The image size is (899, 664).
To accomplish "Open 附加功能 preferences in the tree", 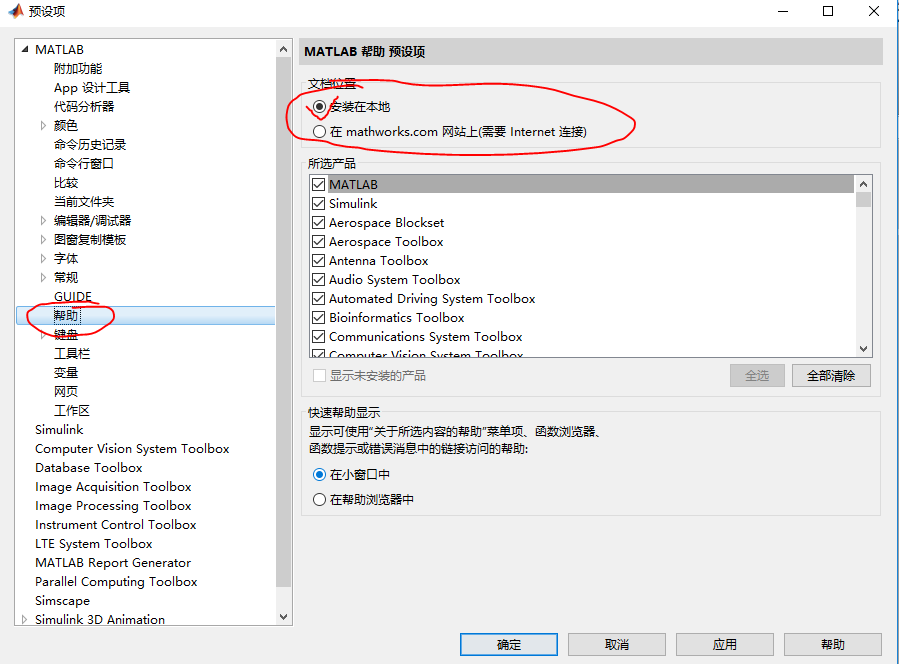I will coord(78,69).
